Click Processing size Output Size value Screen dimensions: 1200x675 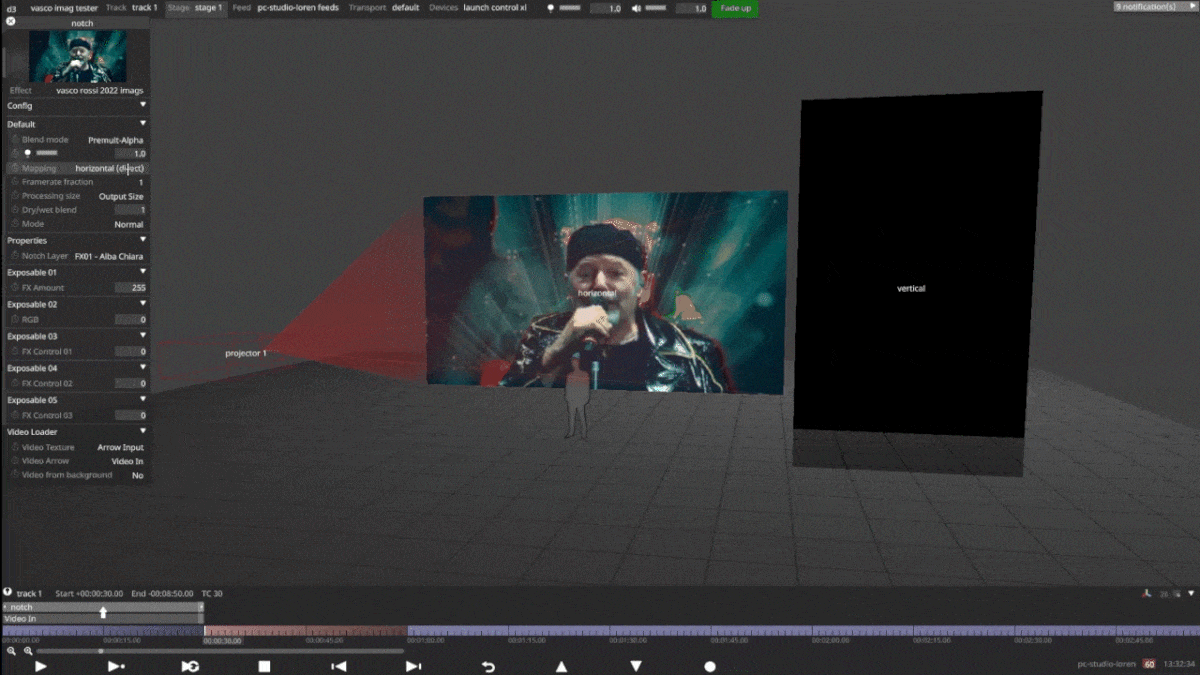coord(121,196)
